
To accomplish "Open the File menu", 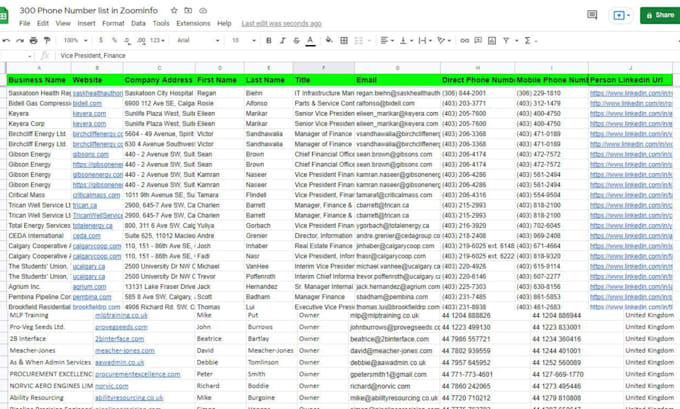I will (25, 23).
